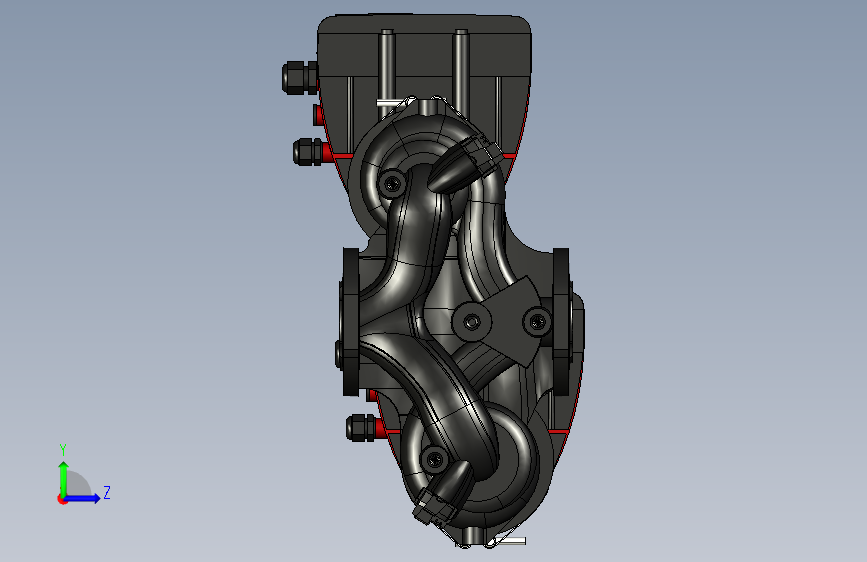Image resolution: width=867 pixels, height=562 pixels.
Task: Select the topmost cable gland on housing's left side
Action: (300, 78)
